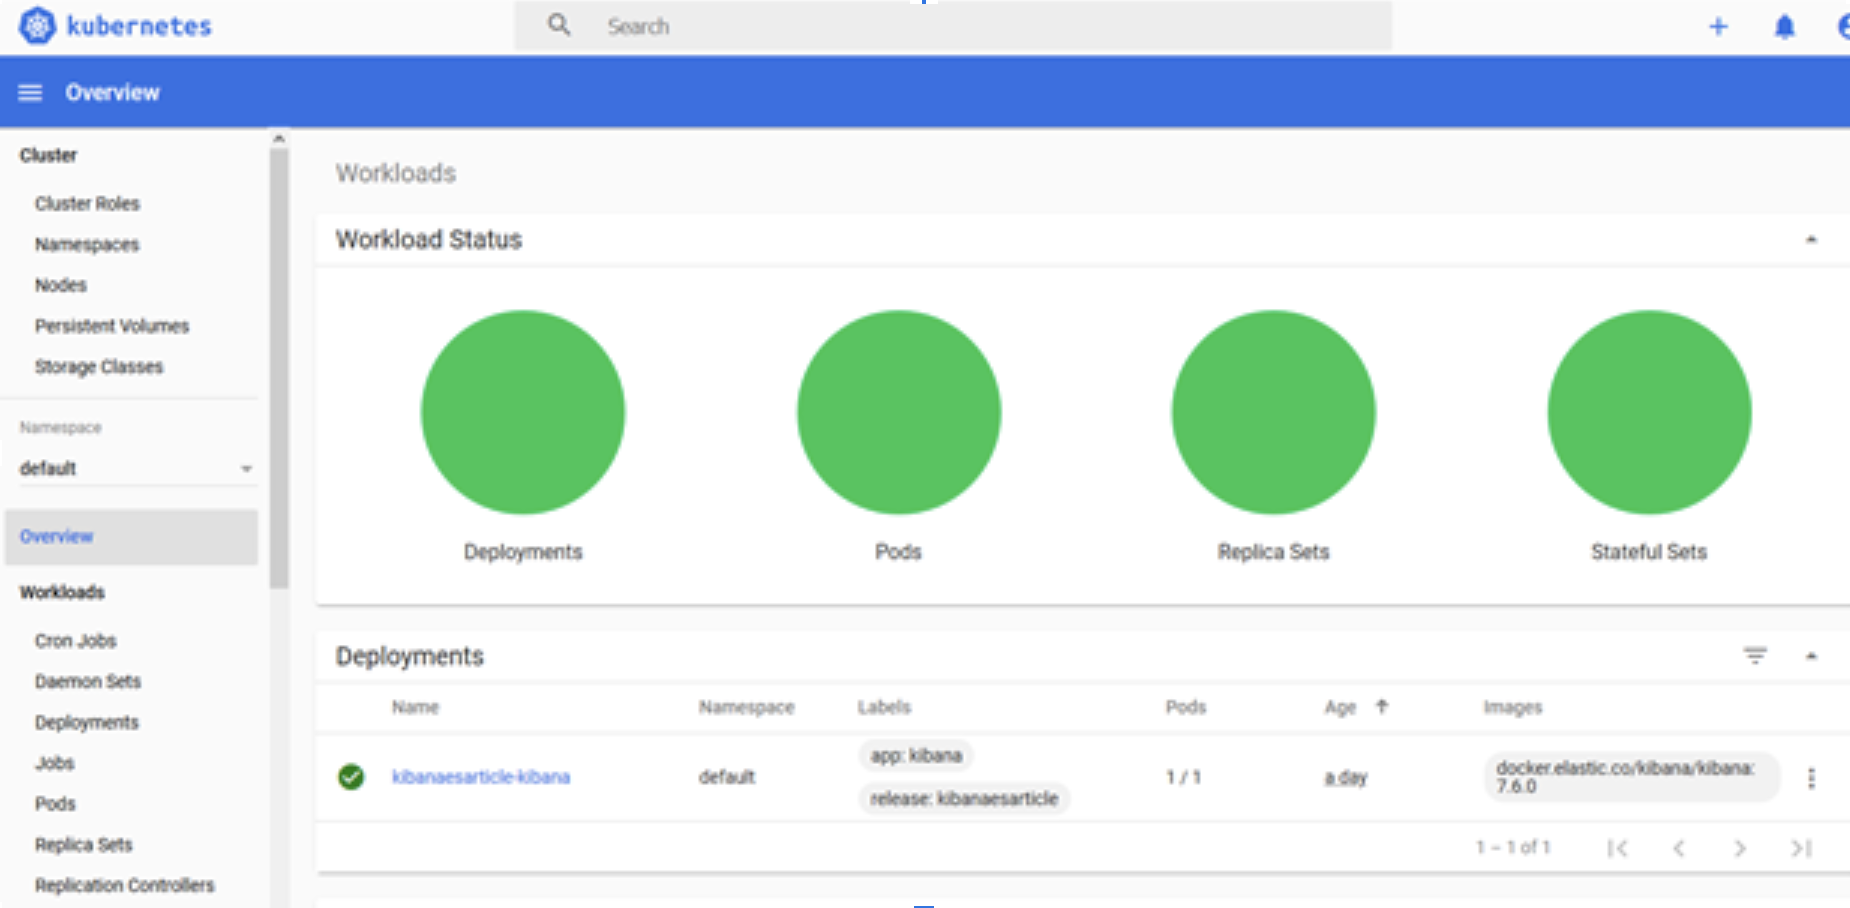The width and height of the screenshot is (1850, 908).
Task: Jump to last page of deployments
Action: pyautogui.click(x=1799, y=847)
